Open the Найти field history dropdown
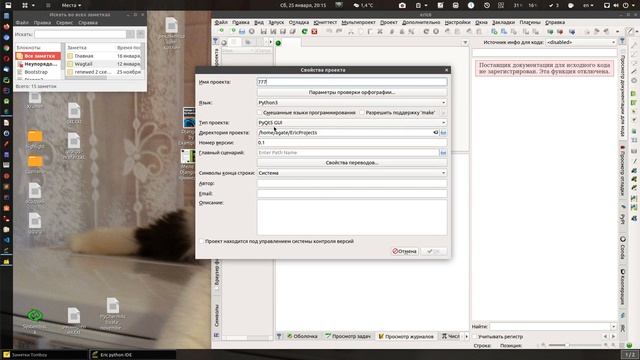Image resolution: width=640 pixels, height=360 pixels. point(613,327)
